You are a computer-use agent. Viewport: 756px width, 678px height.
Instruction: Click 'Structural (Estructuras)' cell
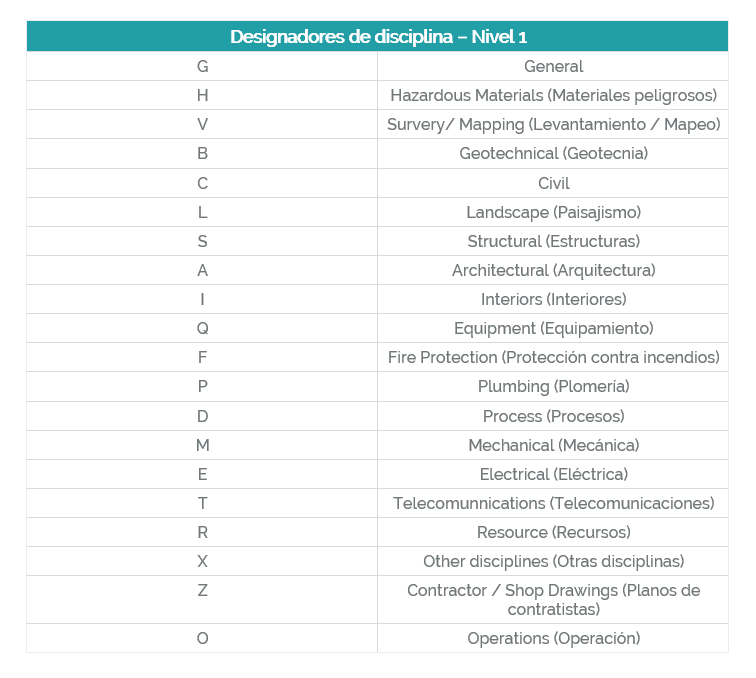[x=553, y=241]
